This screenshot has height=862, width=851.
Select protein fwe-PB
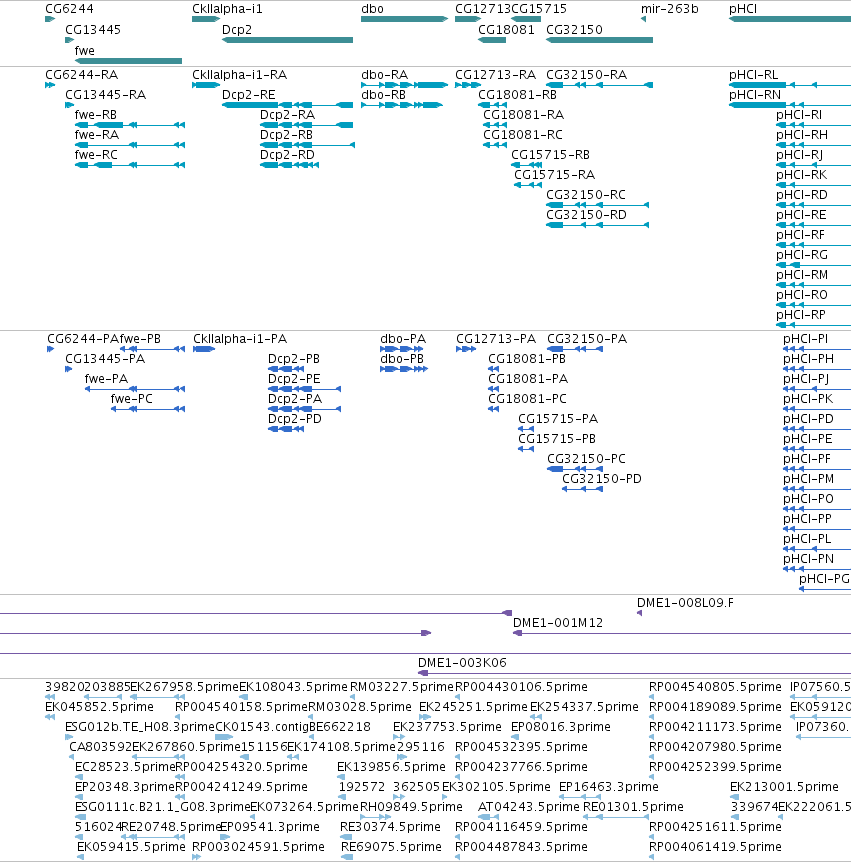tap(140, 339)
